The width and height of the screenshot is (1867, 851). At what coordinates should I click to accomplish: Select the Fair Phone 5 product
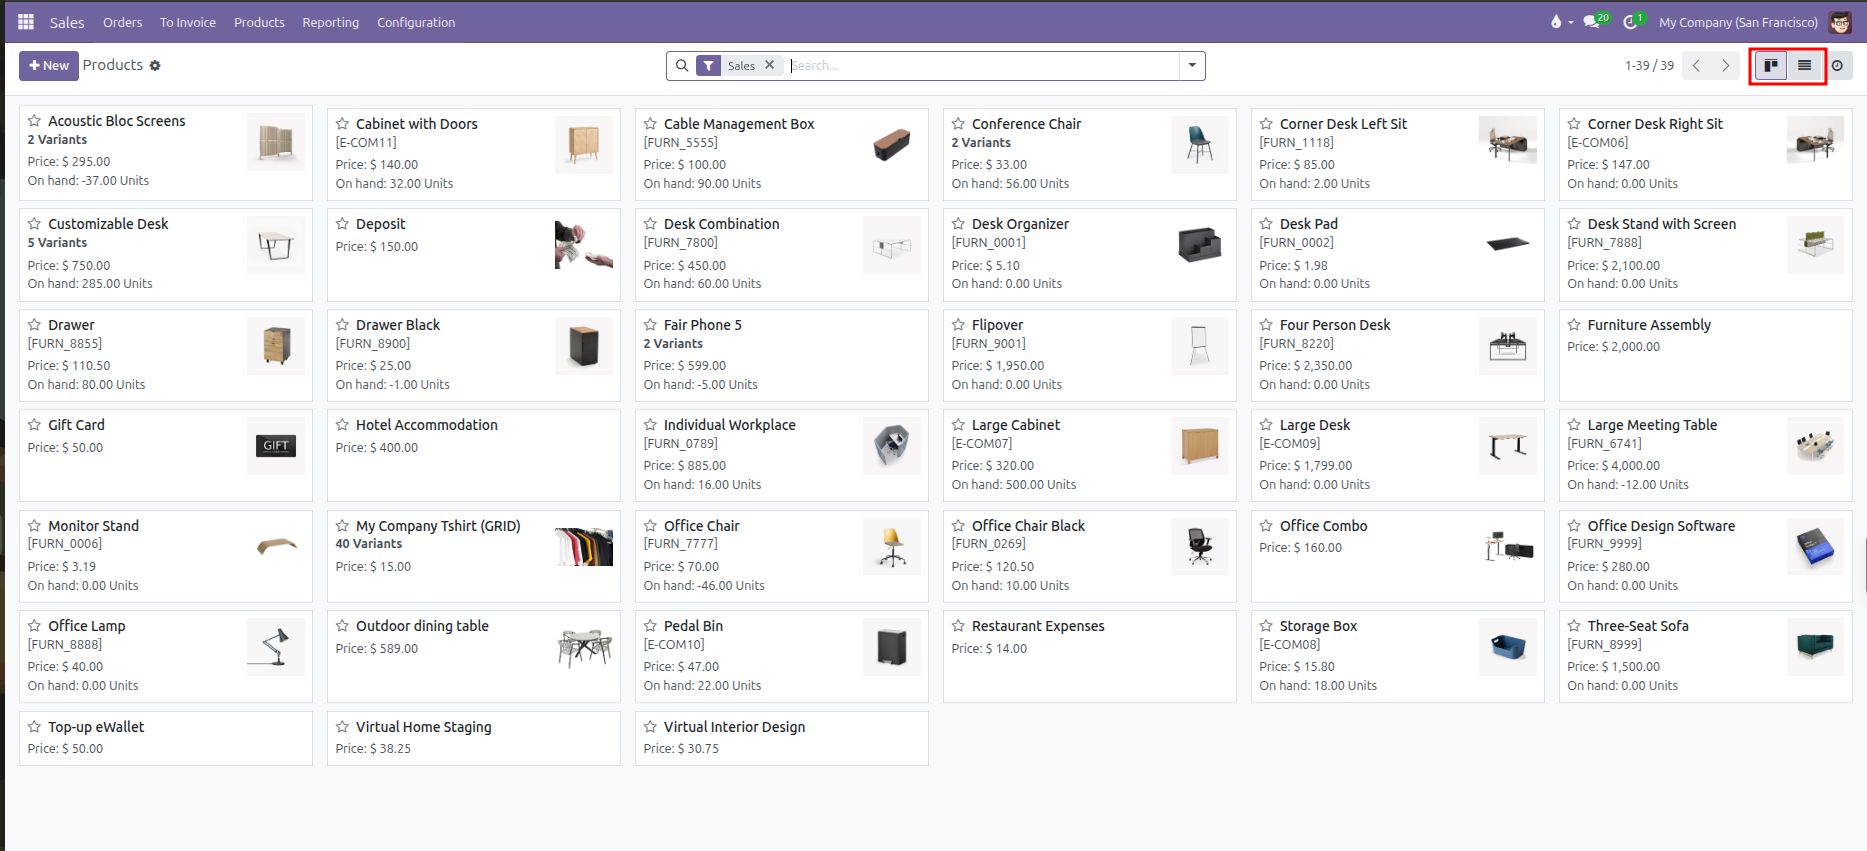click(782, 355)
